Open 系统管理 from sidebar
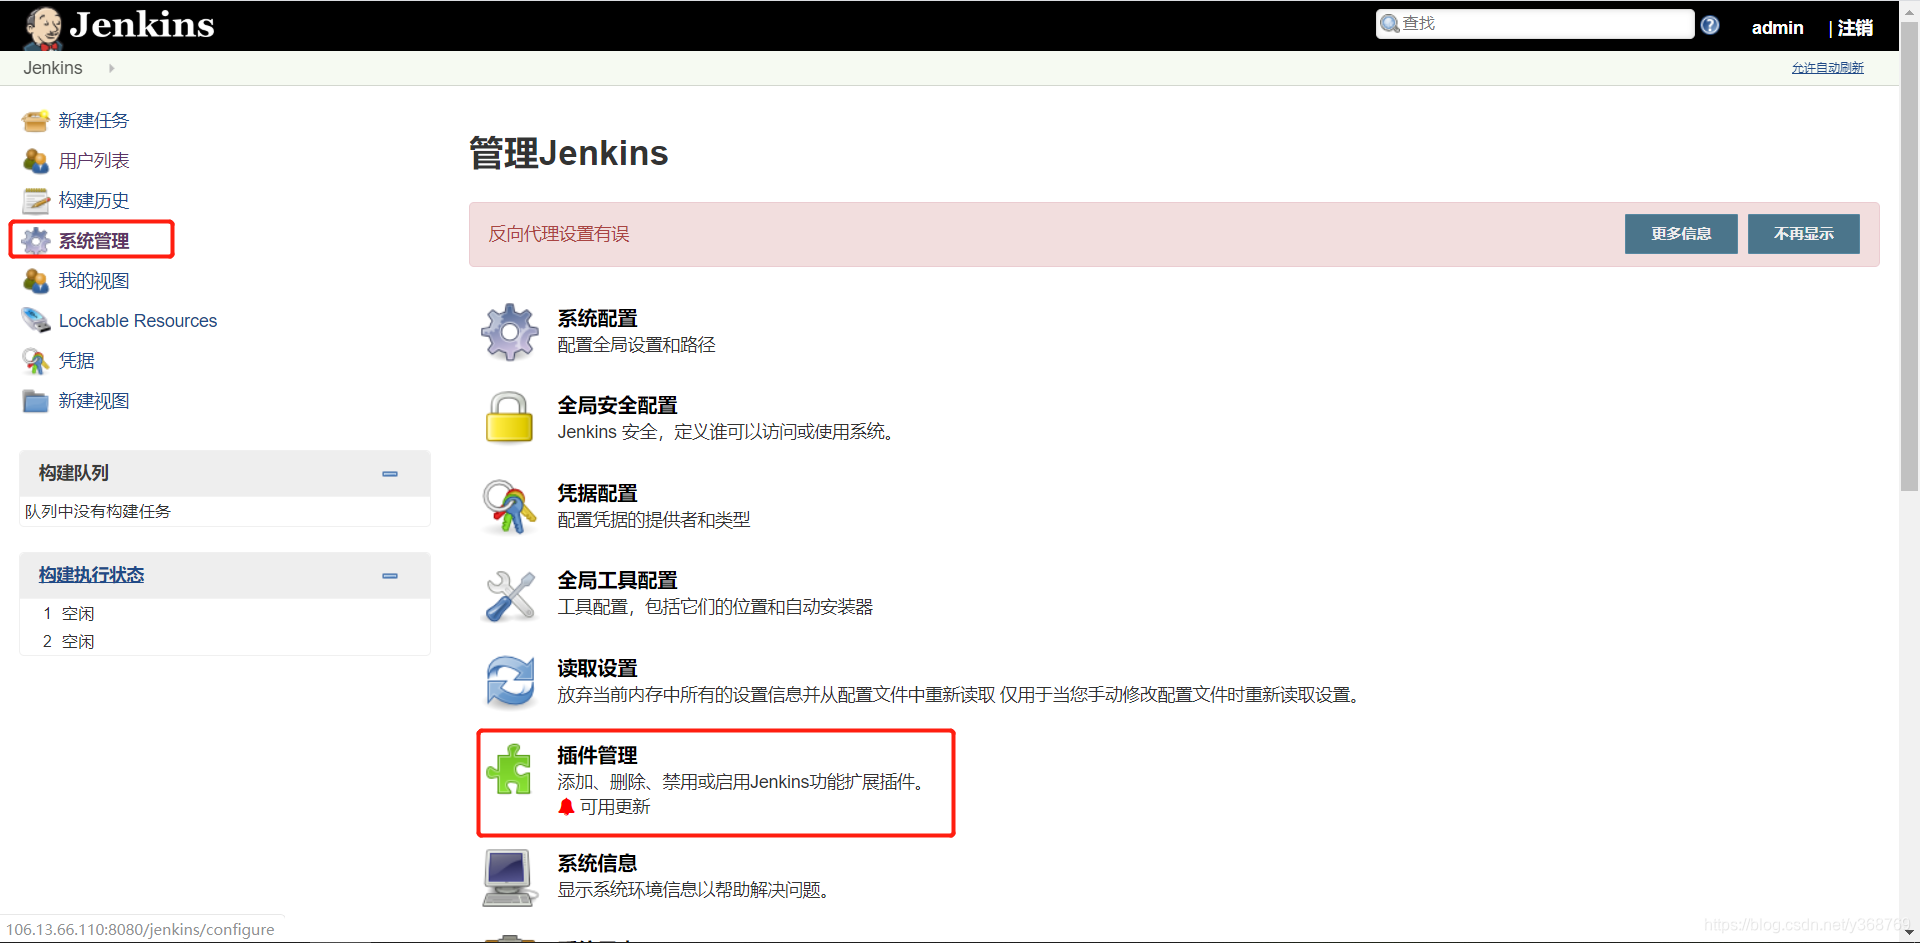 click(x=94, y=241)
